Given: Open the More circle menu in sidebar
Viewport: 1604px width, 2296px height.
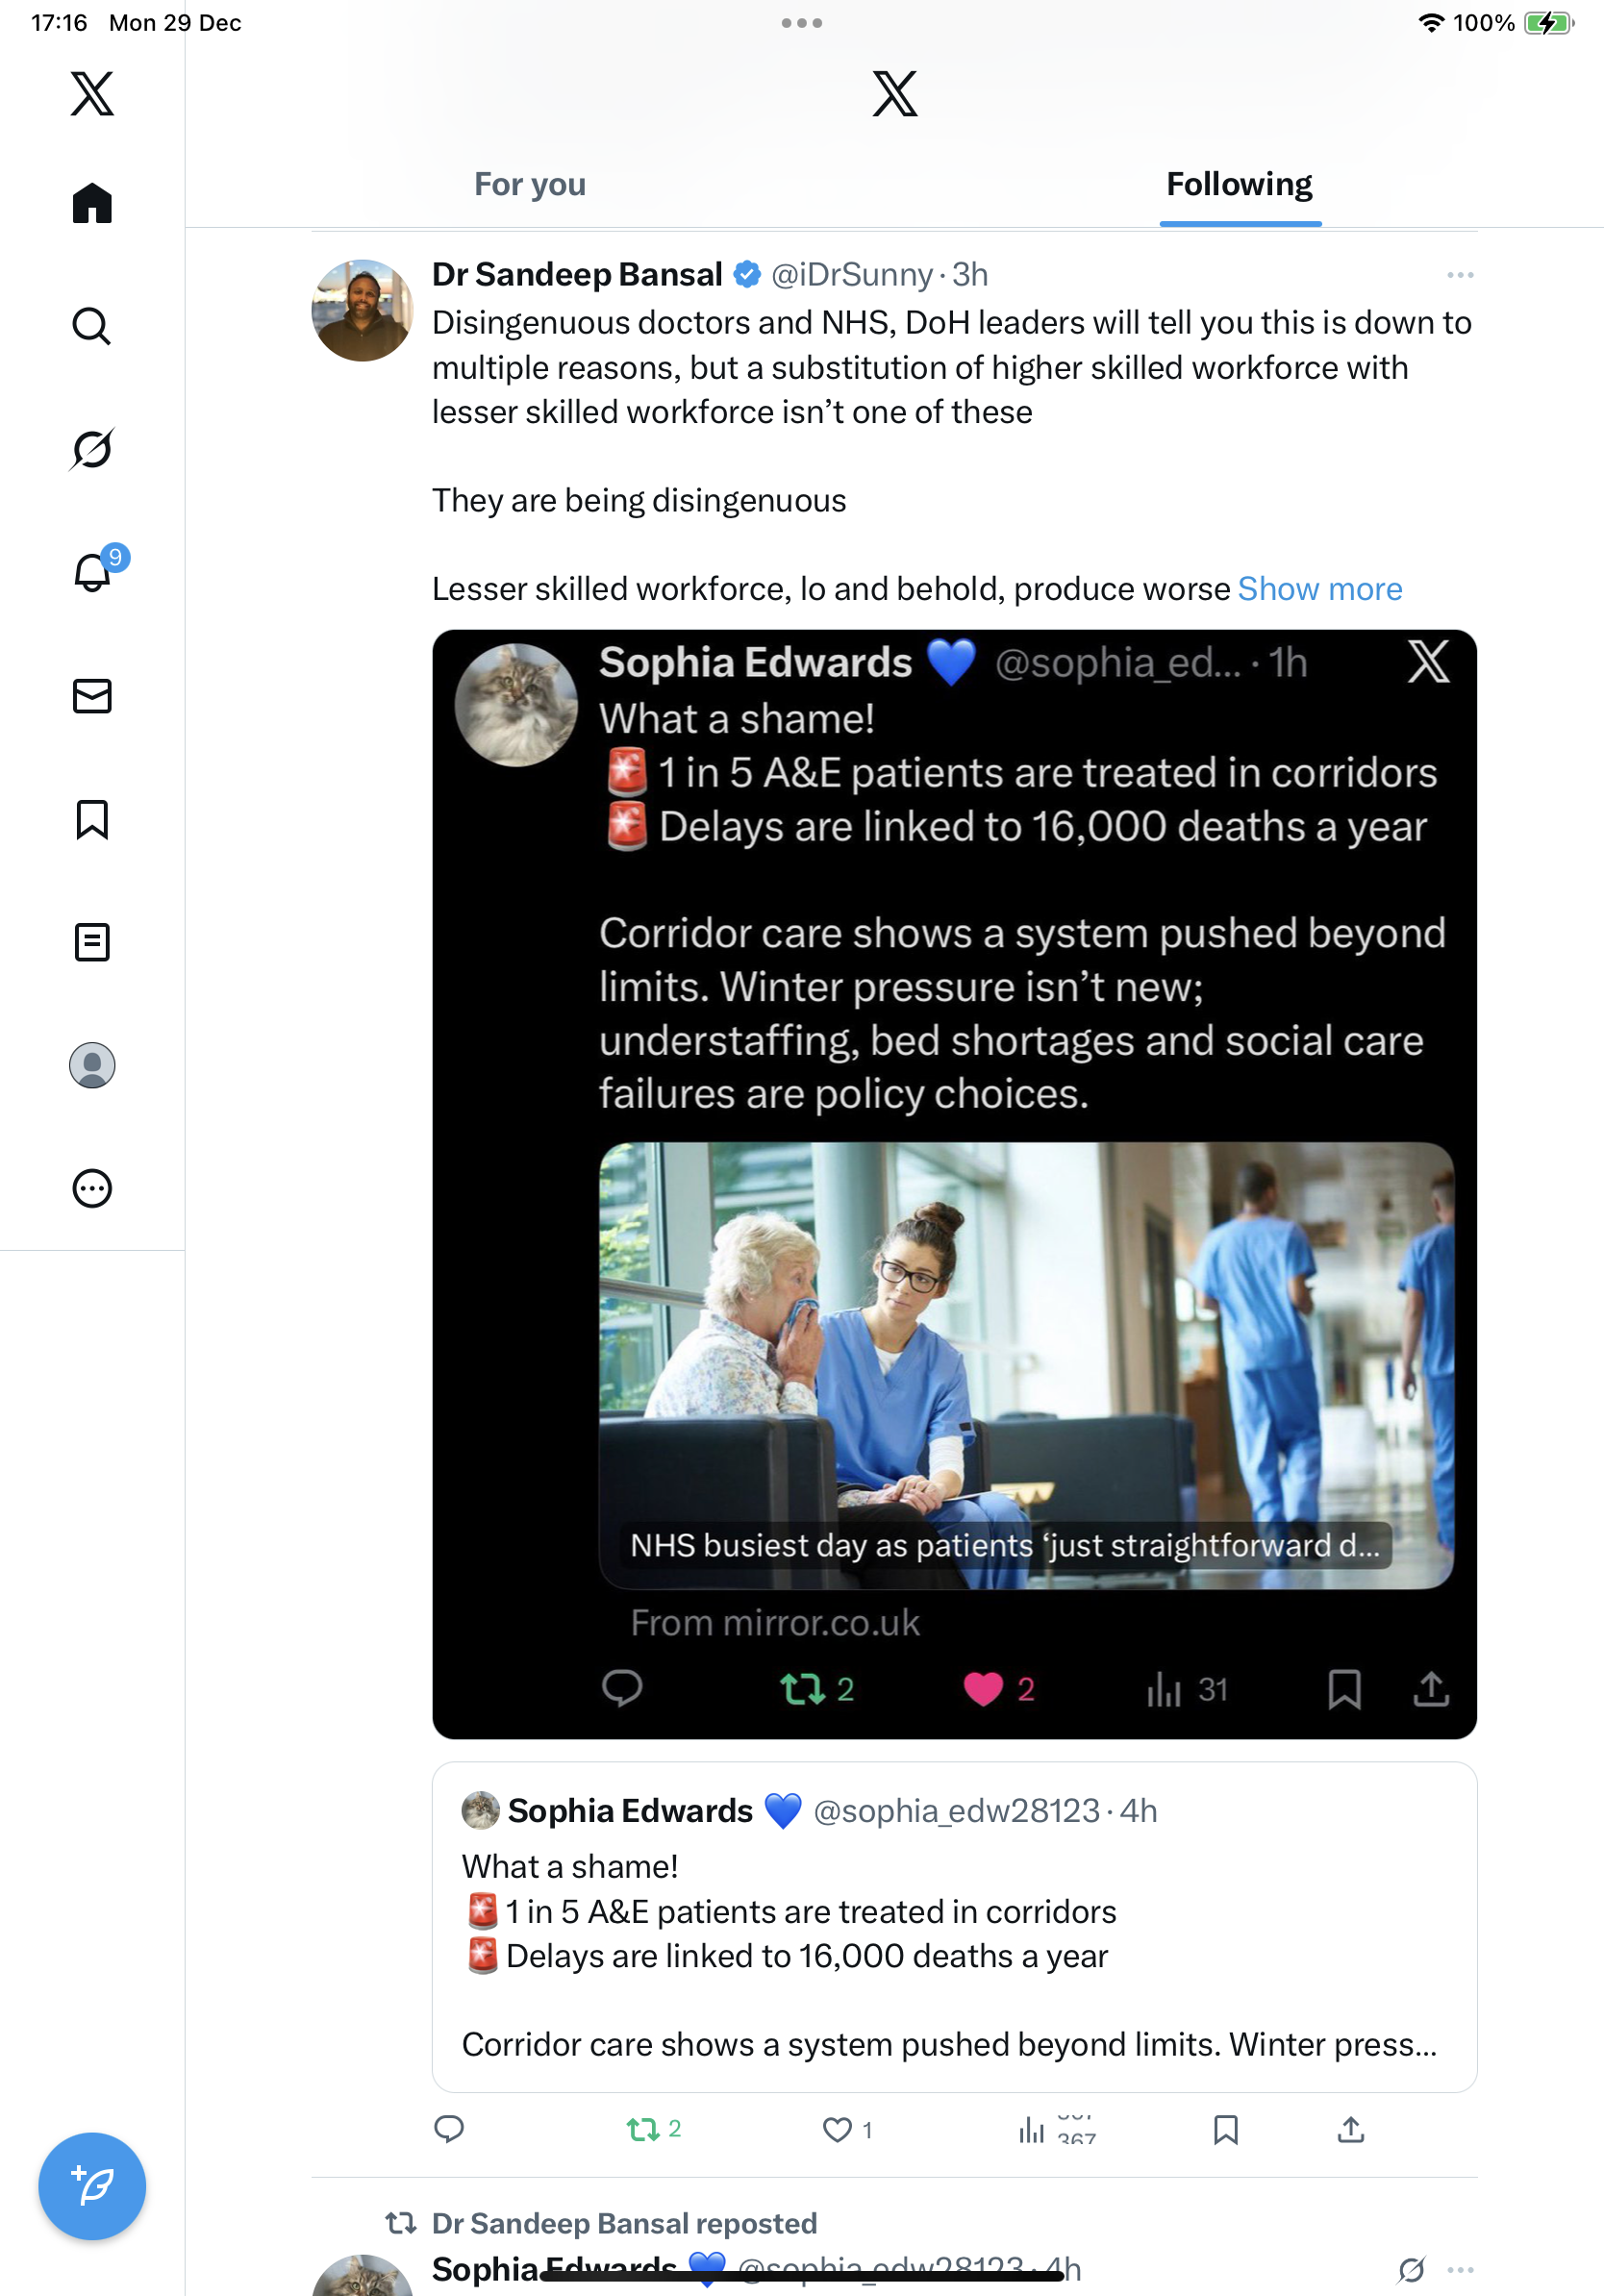Looking at the screenshot, I should [x=92, y=1188].
